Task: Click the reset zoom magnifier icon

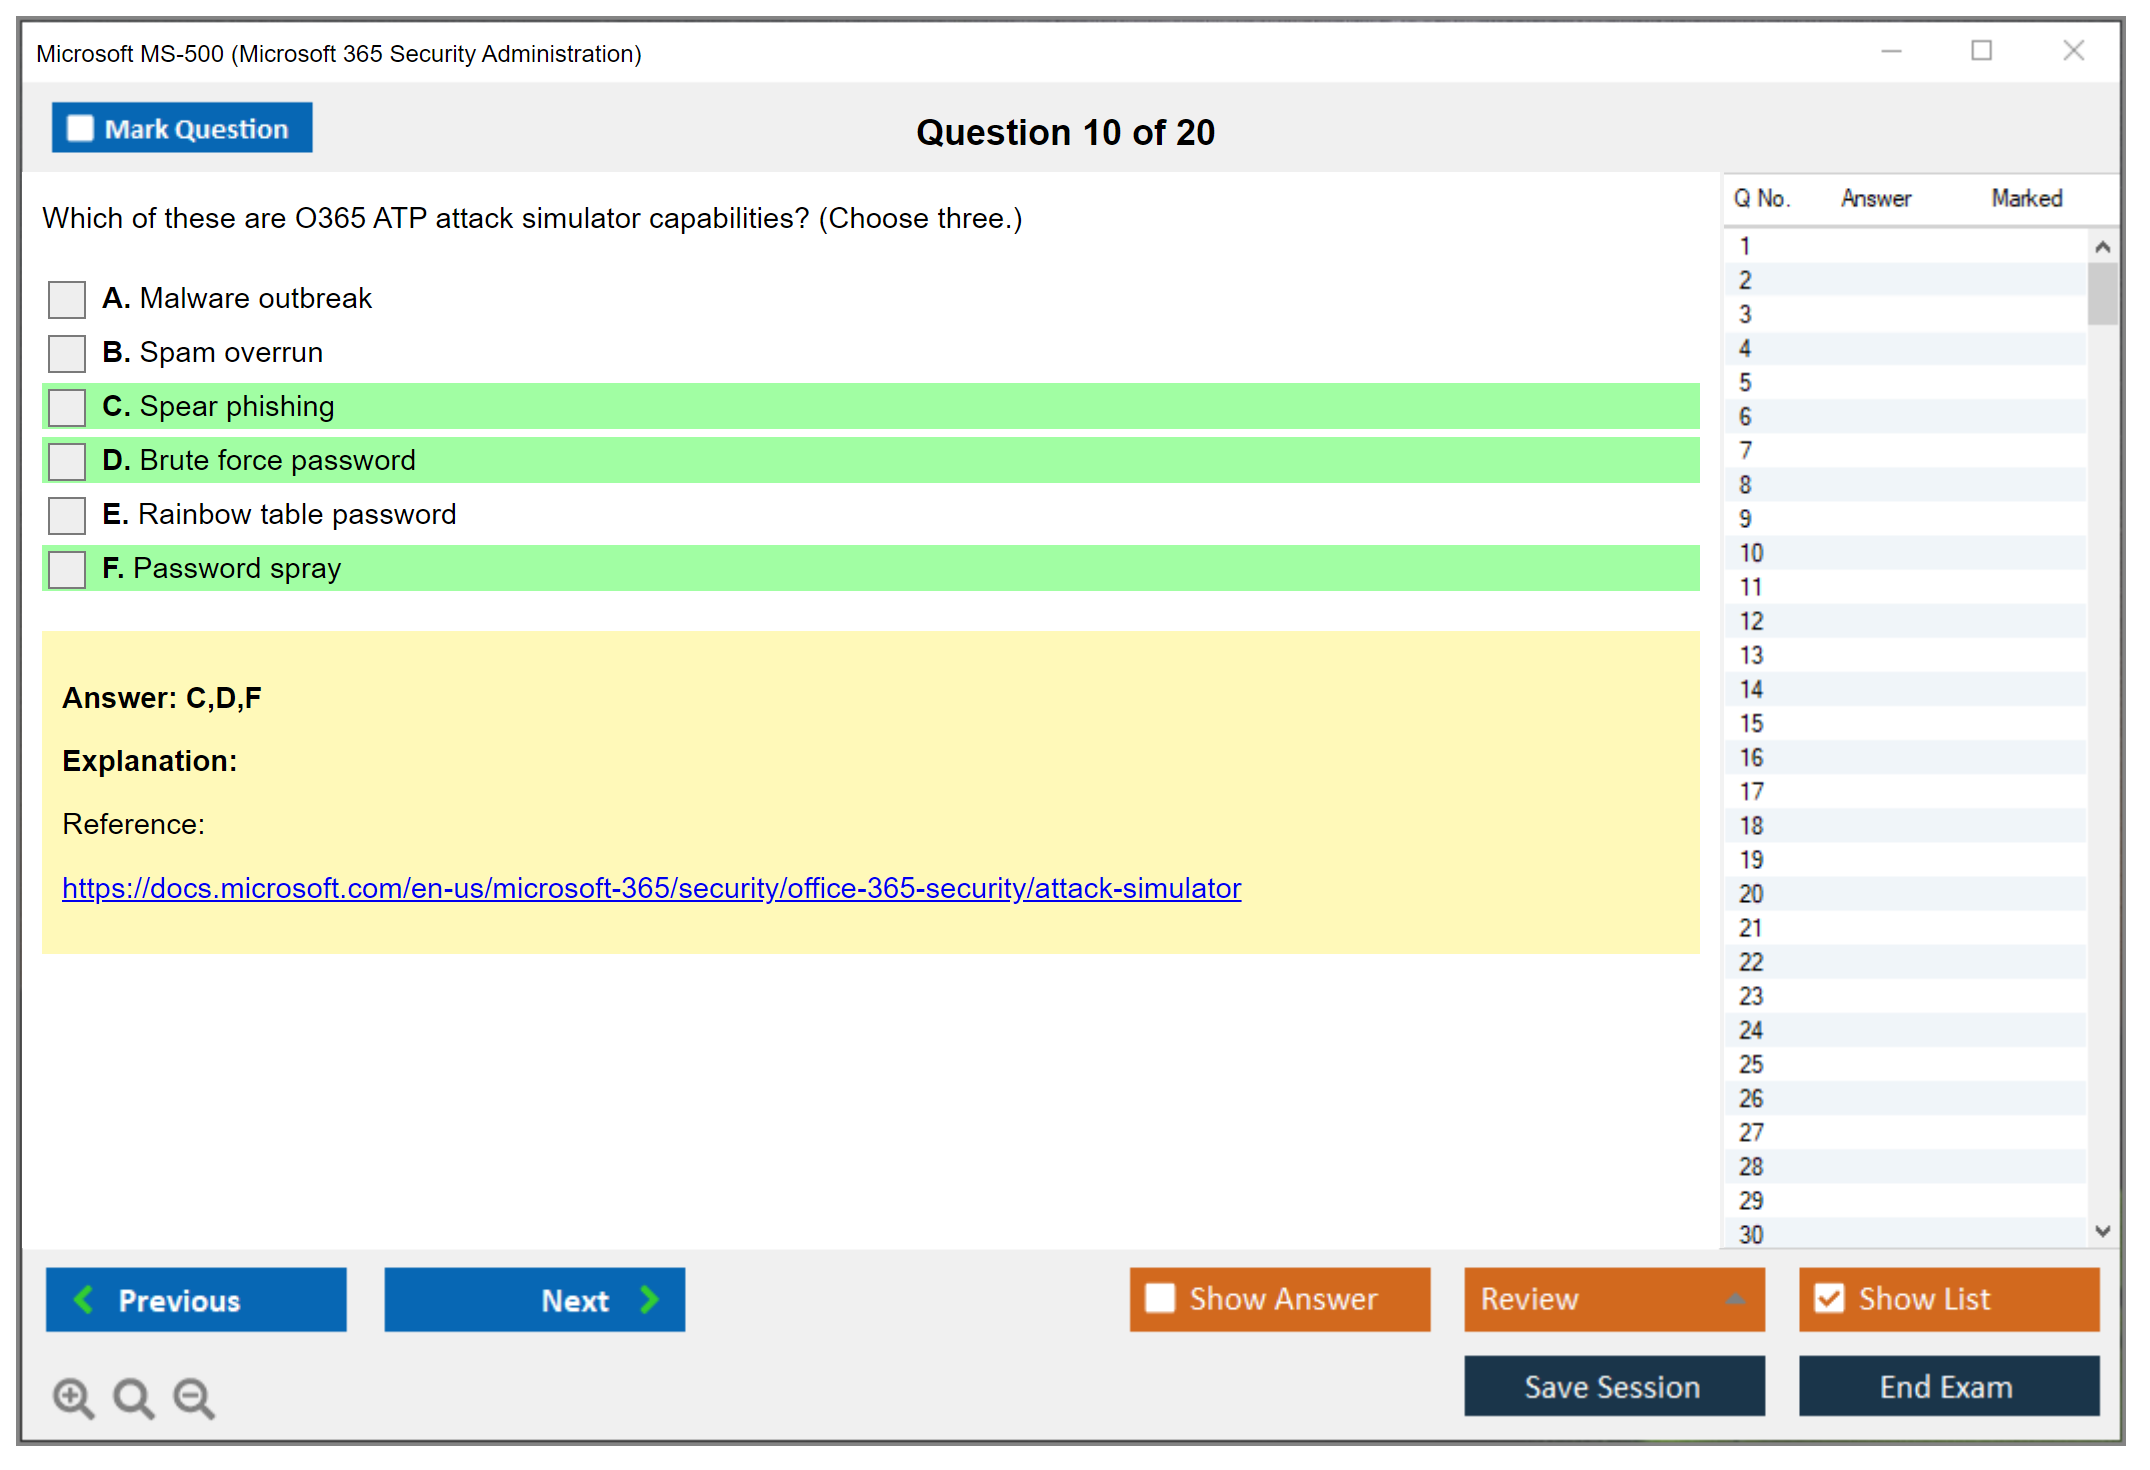Action: [133, 1397]
